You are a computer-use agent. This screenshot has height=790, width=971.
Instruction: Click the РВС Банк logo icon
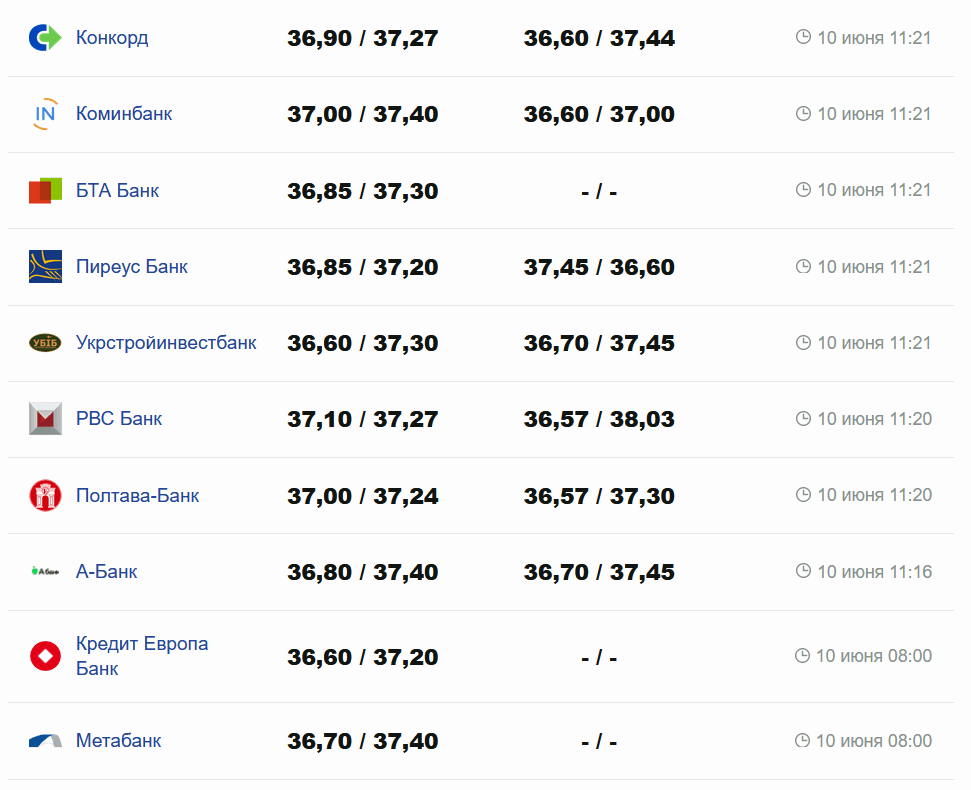(x=45, y=419)
